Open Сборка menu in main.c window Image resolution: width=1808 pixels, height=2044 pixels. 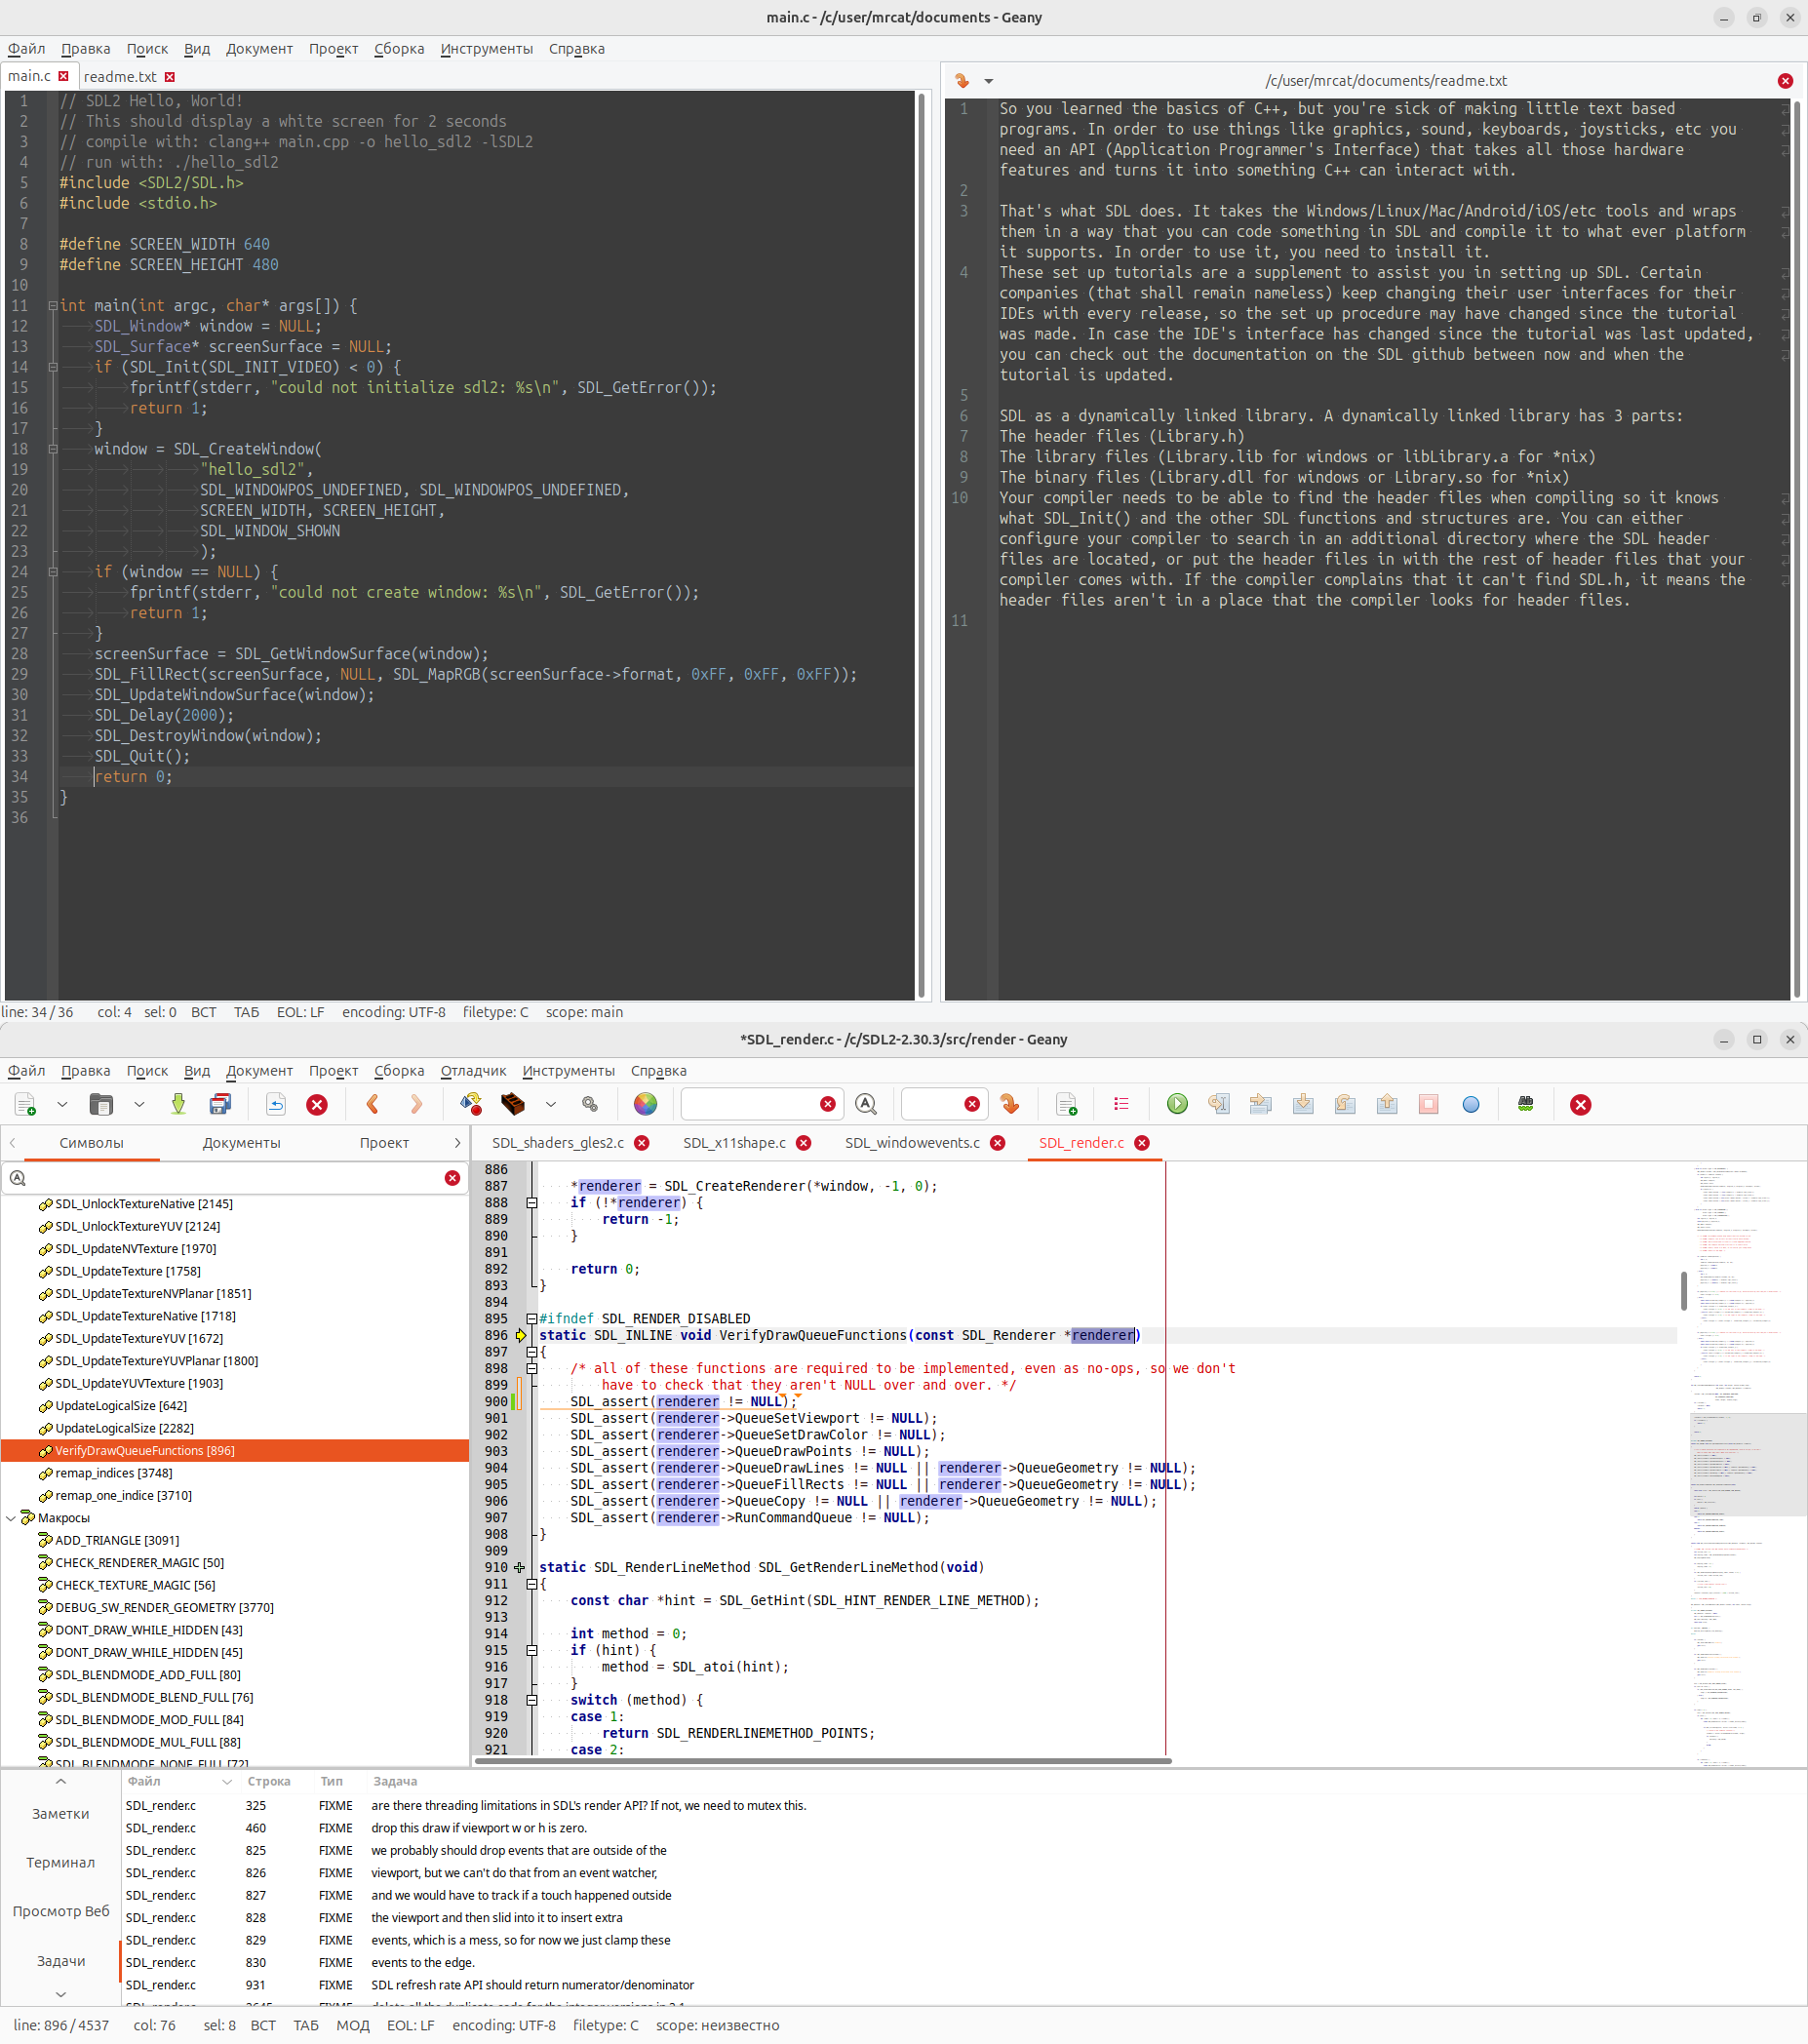tap(399, 49)
